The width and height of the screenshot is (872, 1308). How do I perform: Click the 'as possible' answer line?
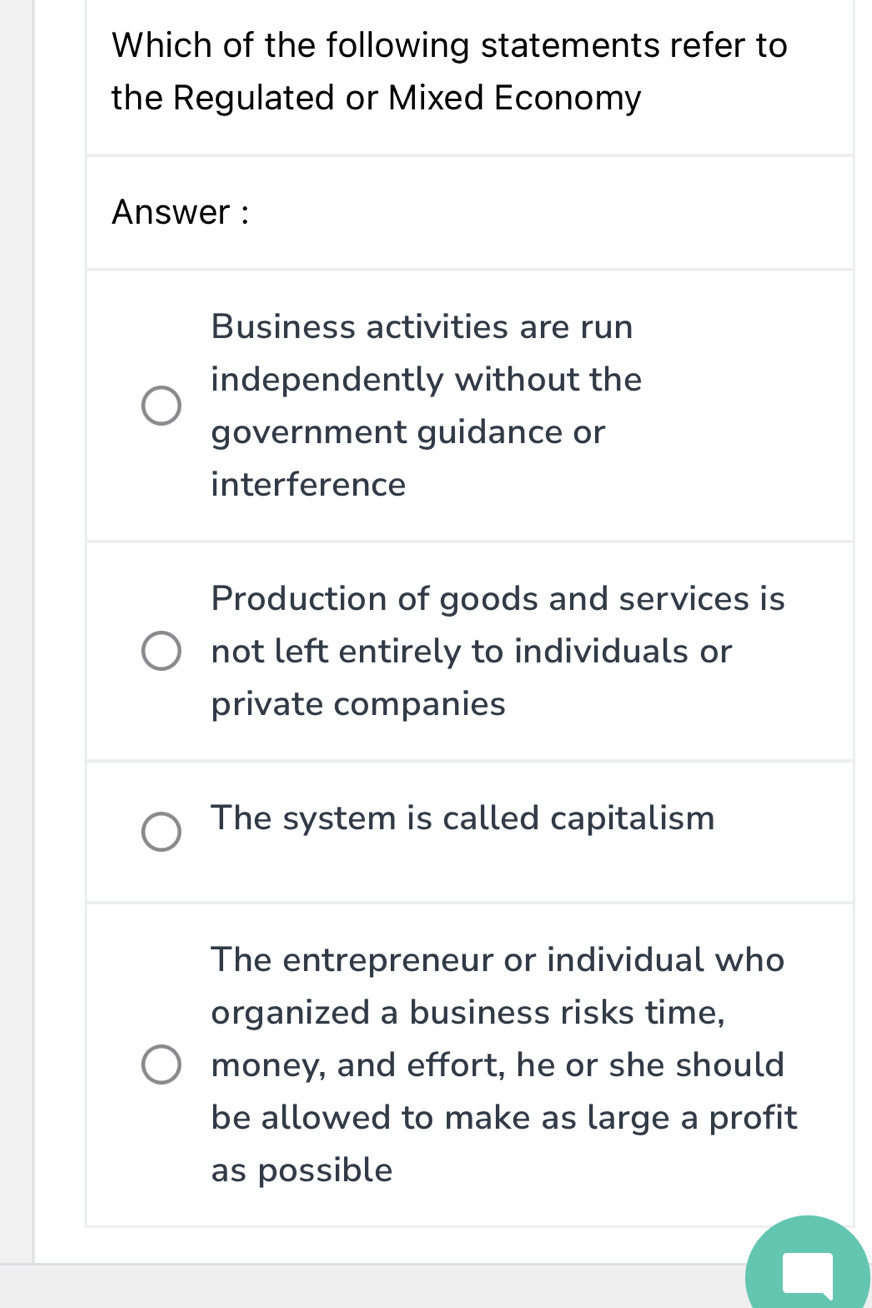coord(302,1170)
